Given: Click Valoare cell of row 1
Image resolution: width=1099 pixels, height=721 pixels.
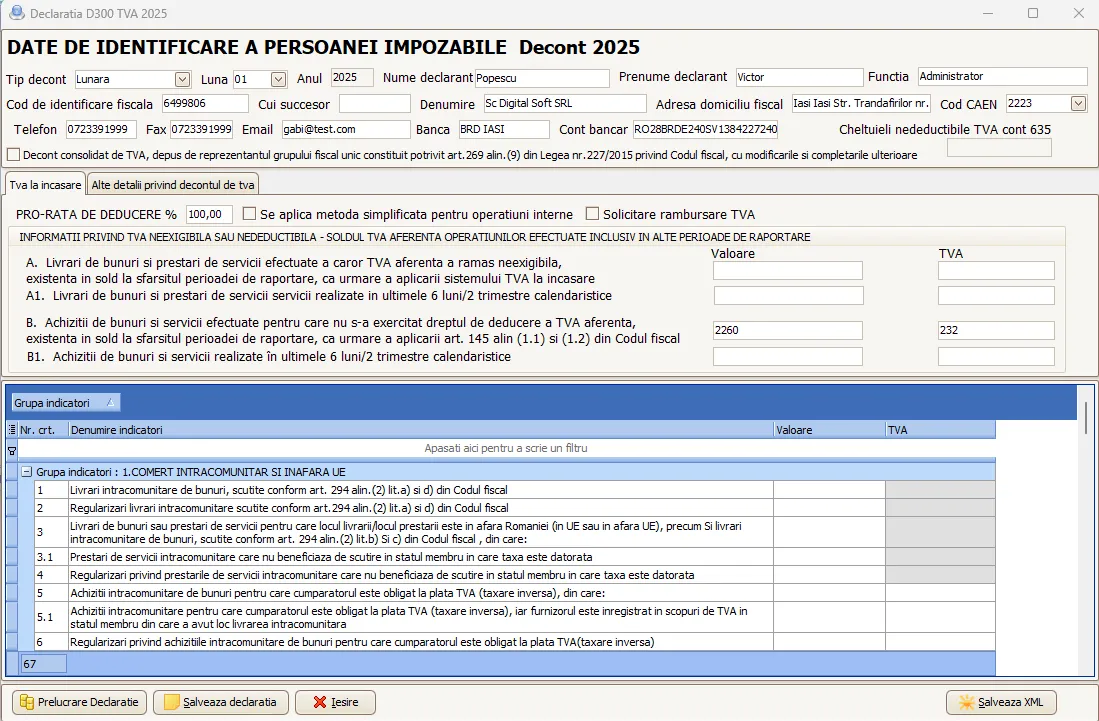Looking at the screenshot, I should coord(829,490).
